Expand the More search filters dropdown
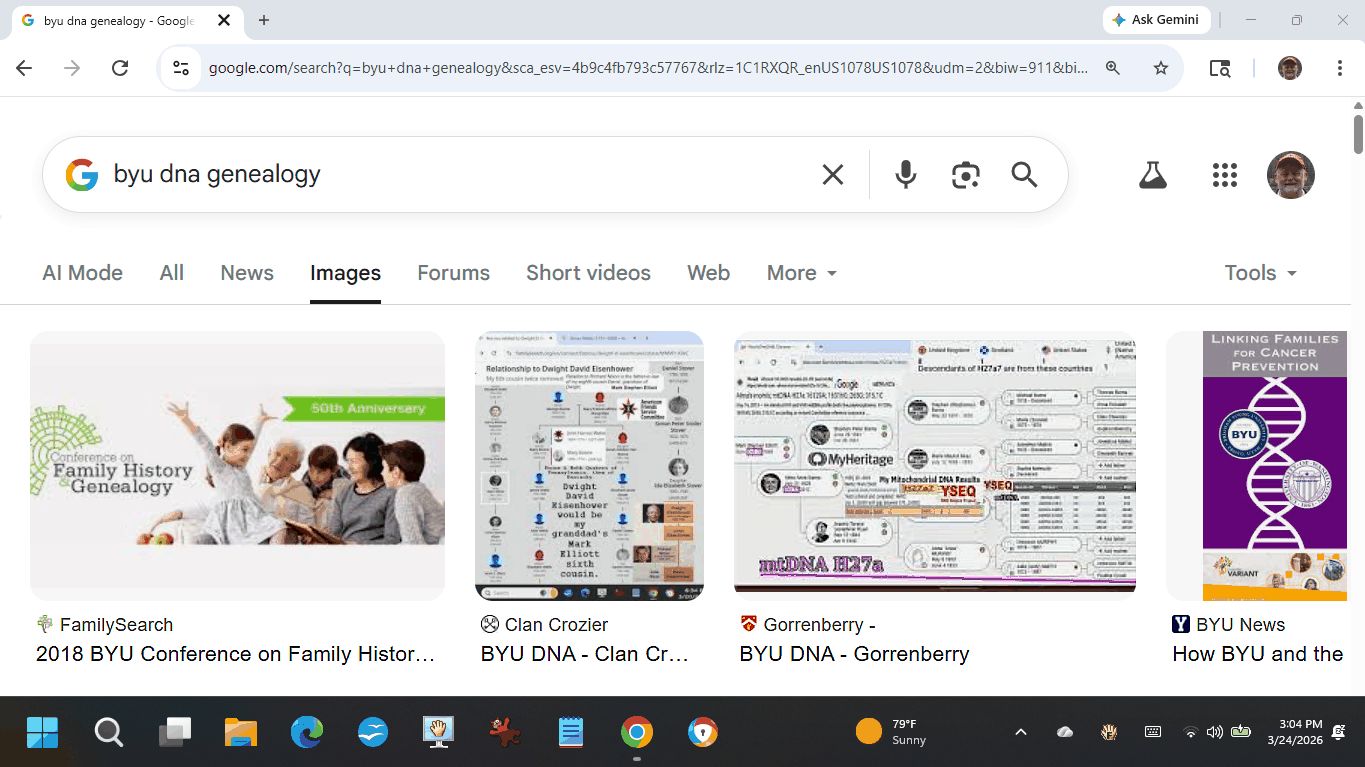Image resolution: width=1365 pixels, height=767 pixels. pos(801,273)
